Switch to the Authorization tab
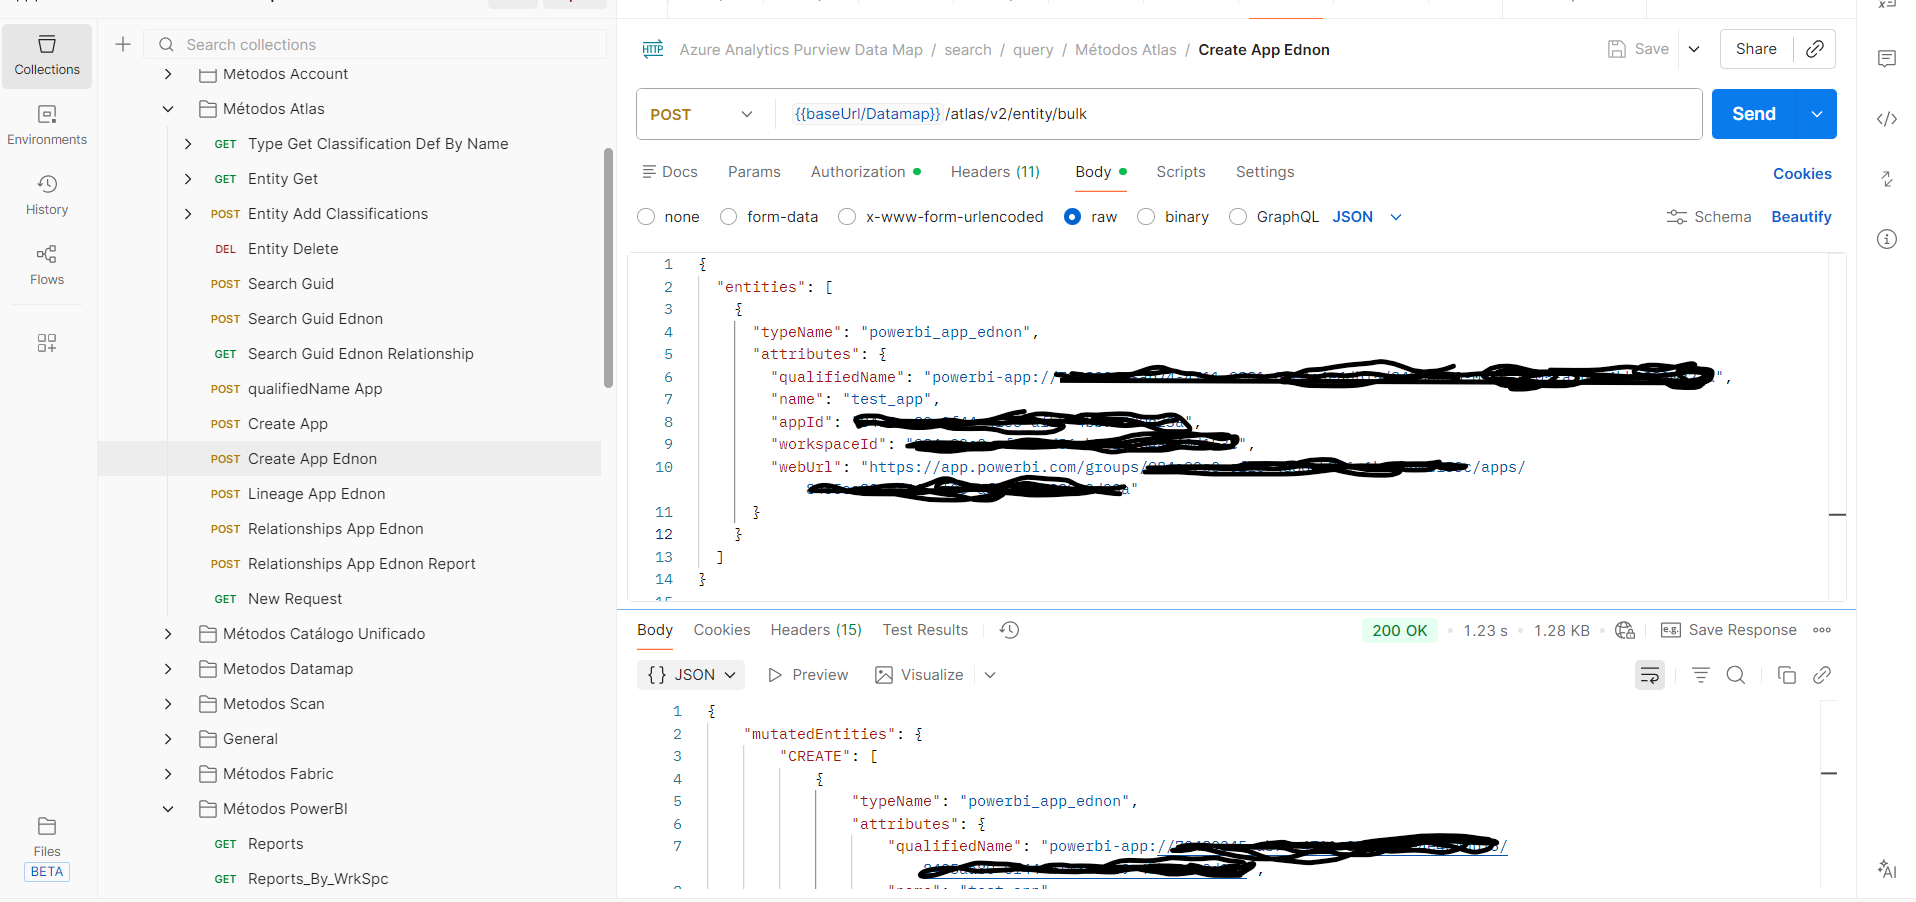The height and width of the screenshot is (902, 1916). coord(866,172)
